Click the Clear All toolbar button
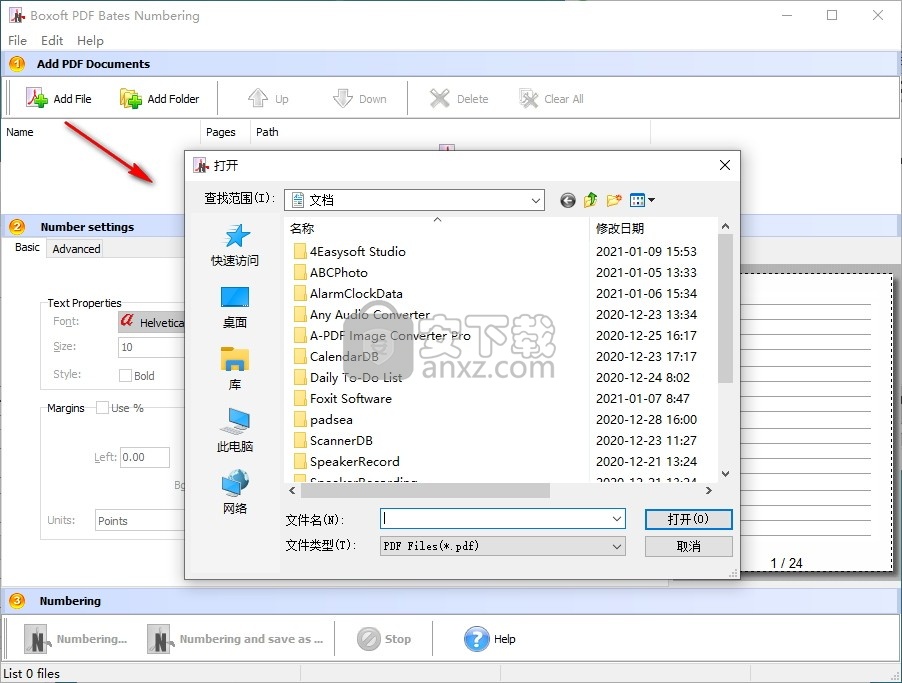This screenshot has height=683, width=902. 551,98
